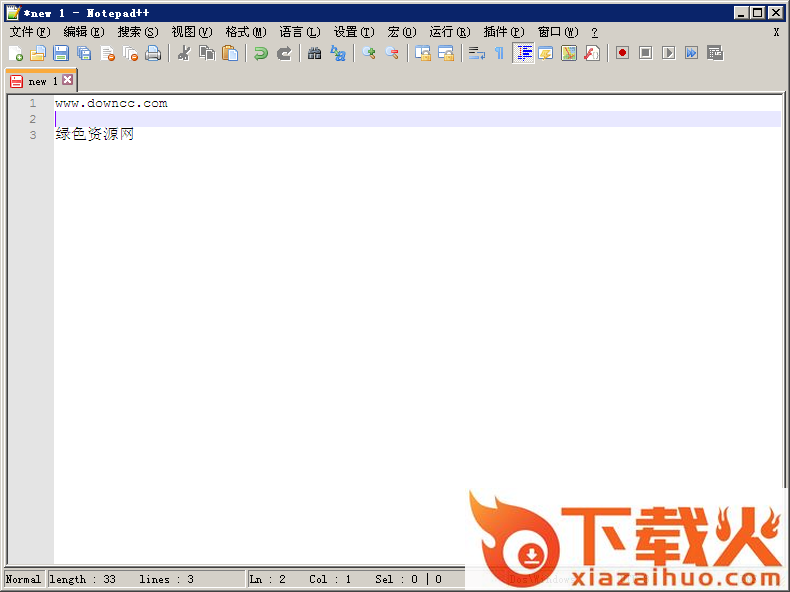790x592 pixels.
Task: Open Find with the binoculars icon
Action: click(x=314, y=53)
